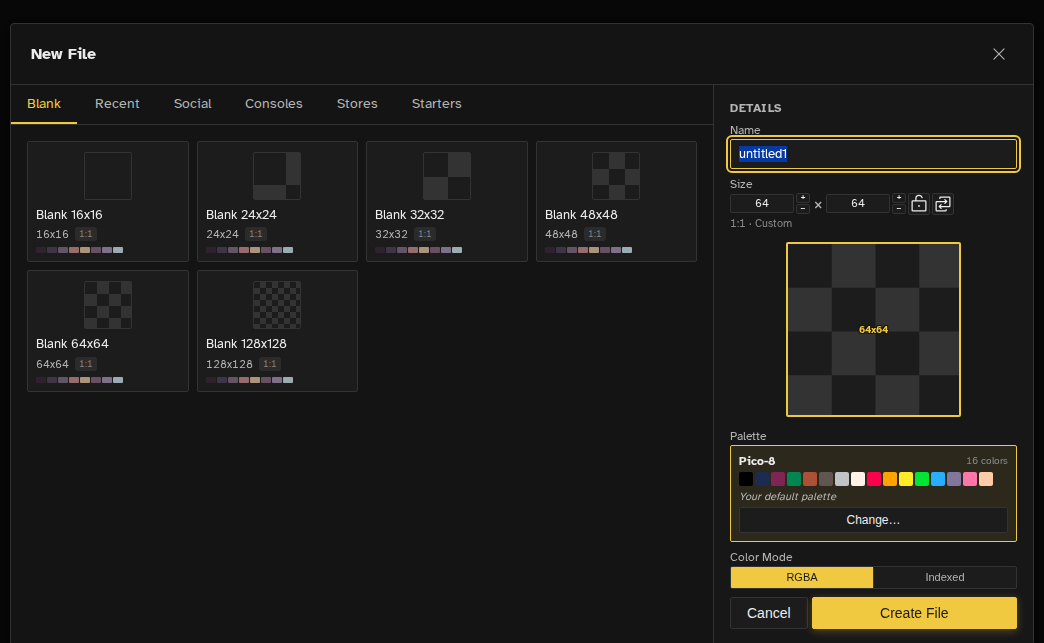Click the bright green Pico-8 swatch
Screen dimensions: 1044x643
(921, 479)
